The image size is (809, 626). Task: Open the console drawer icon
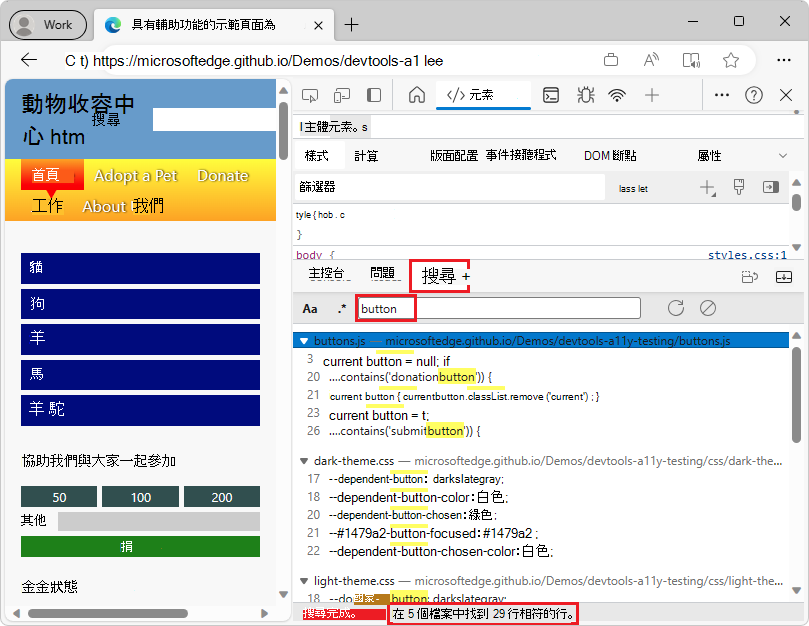coord(551,95)
